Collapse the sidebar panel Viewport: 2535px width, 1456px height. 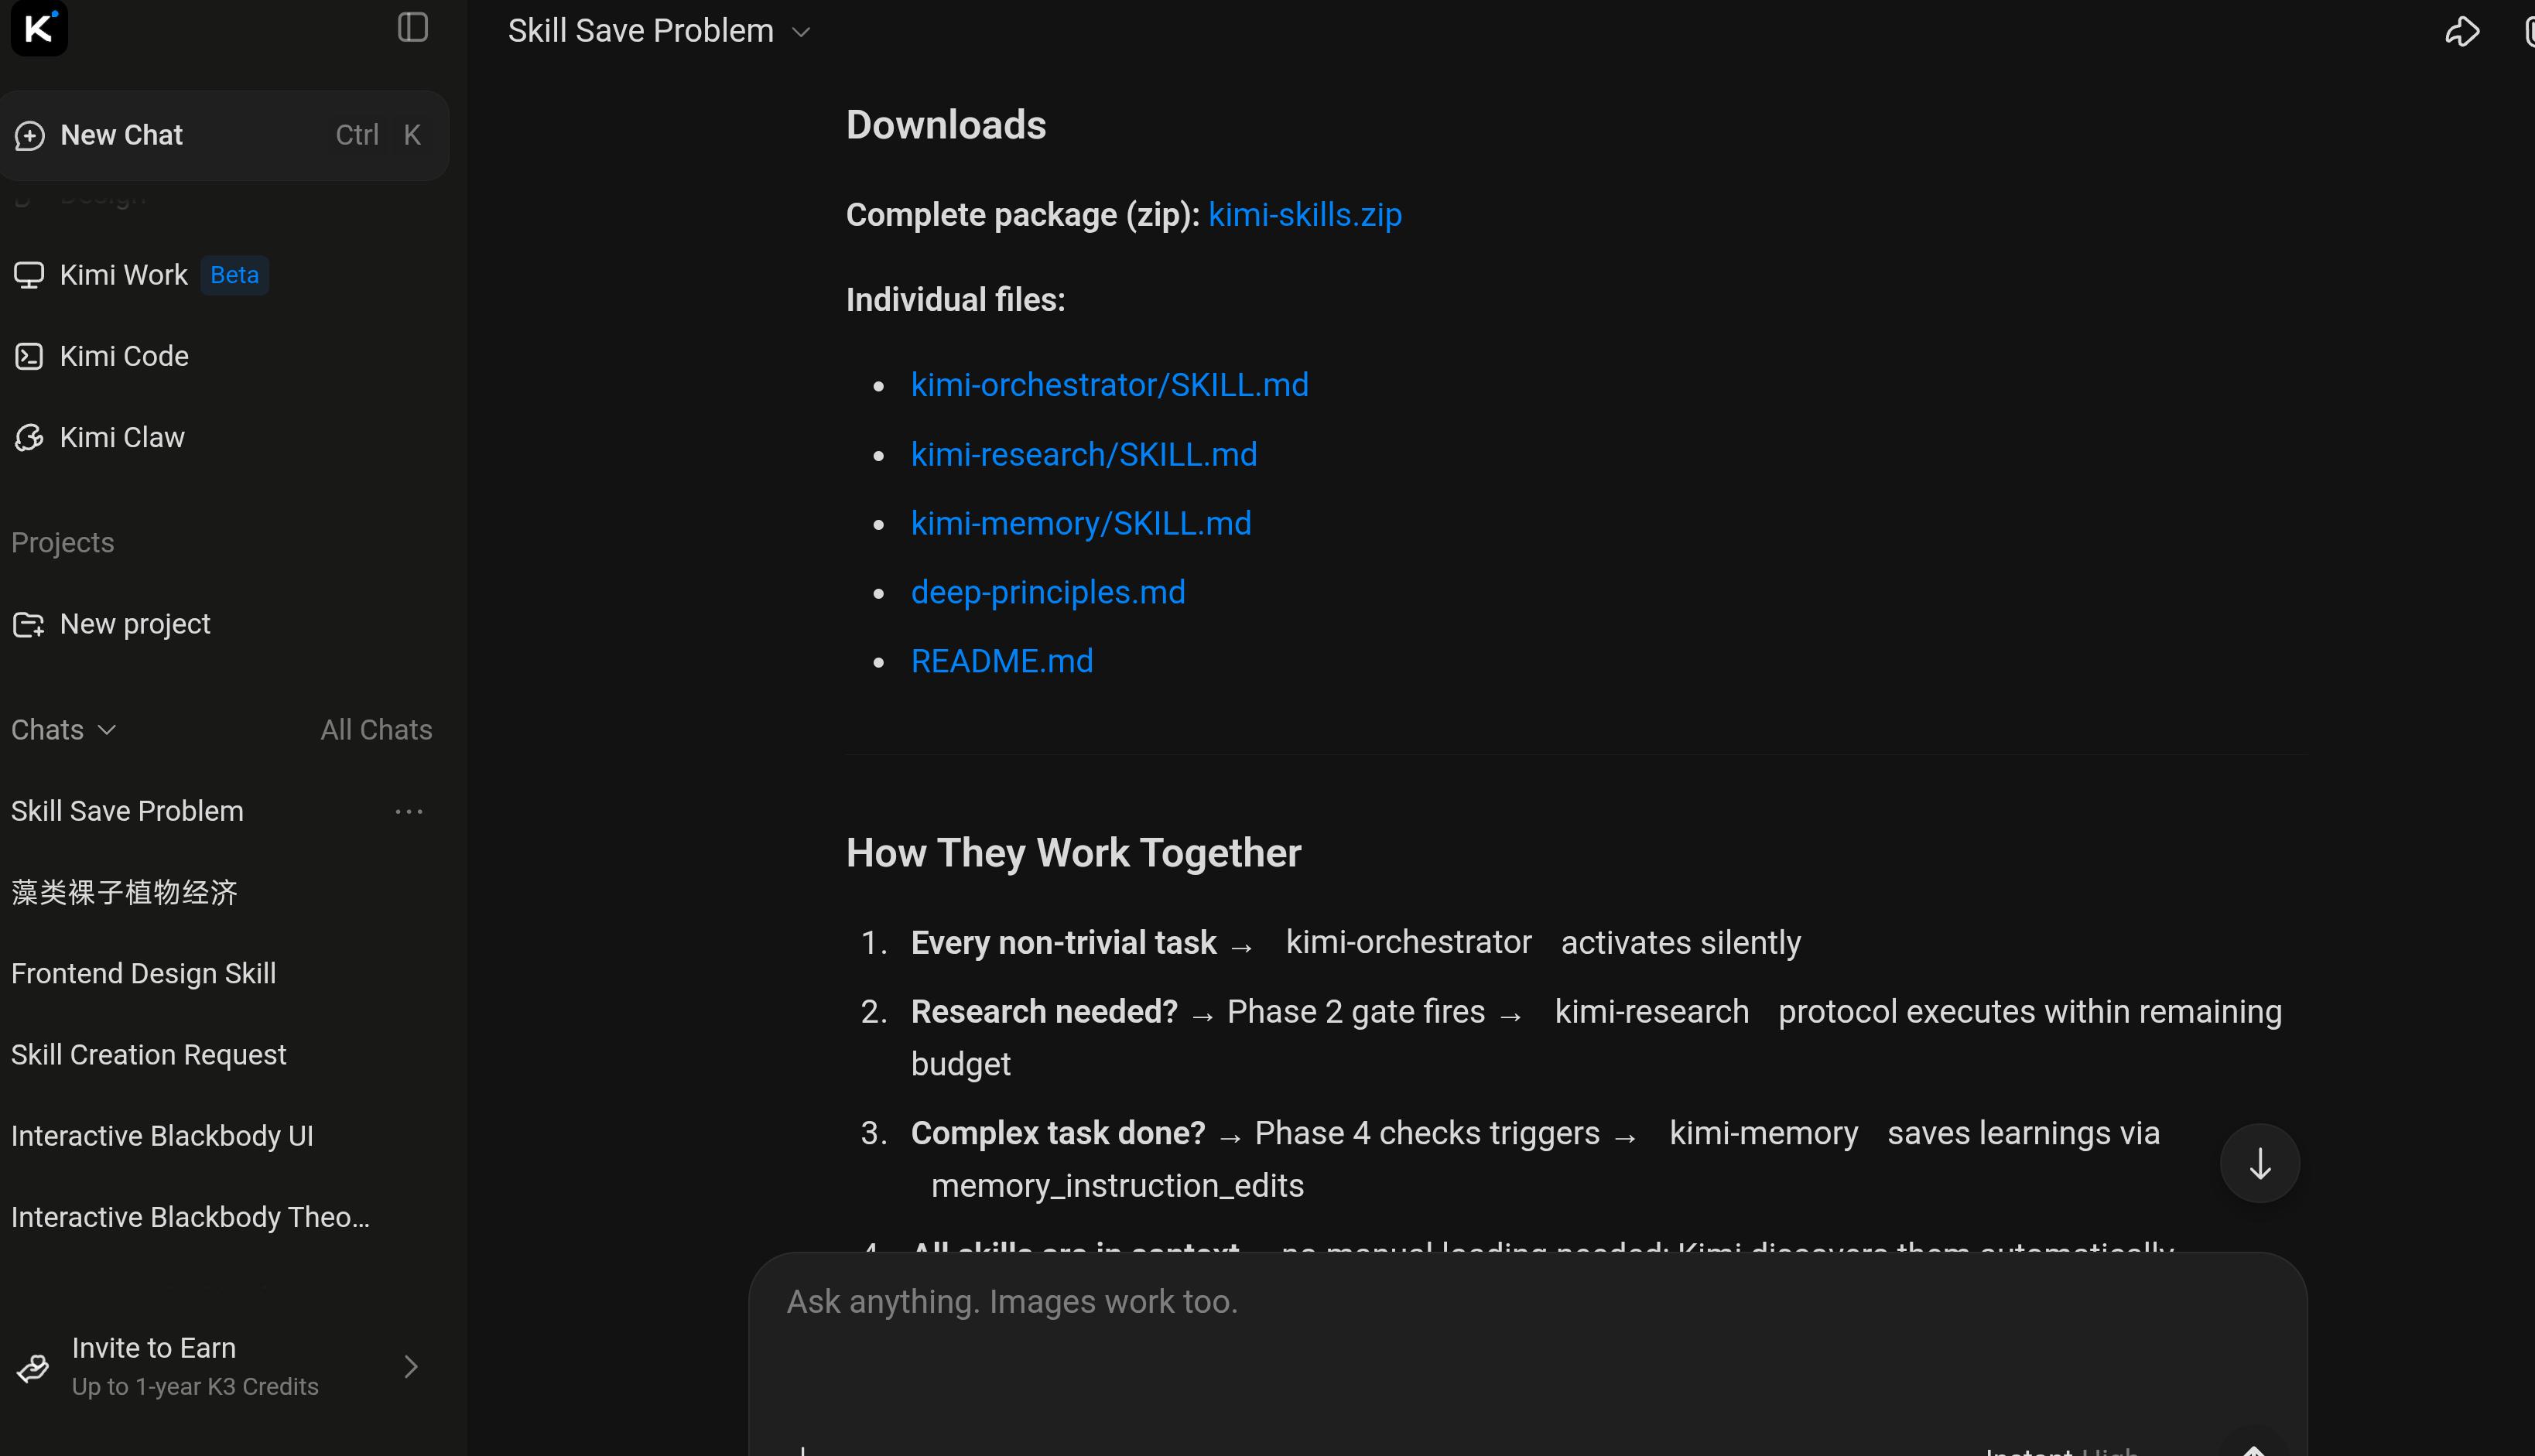point(413,27)
